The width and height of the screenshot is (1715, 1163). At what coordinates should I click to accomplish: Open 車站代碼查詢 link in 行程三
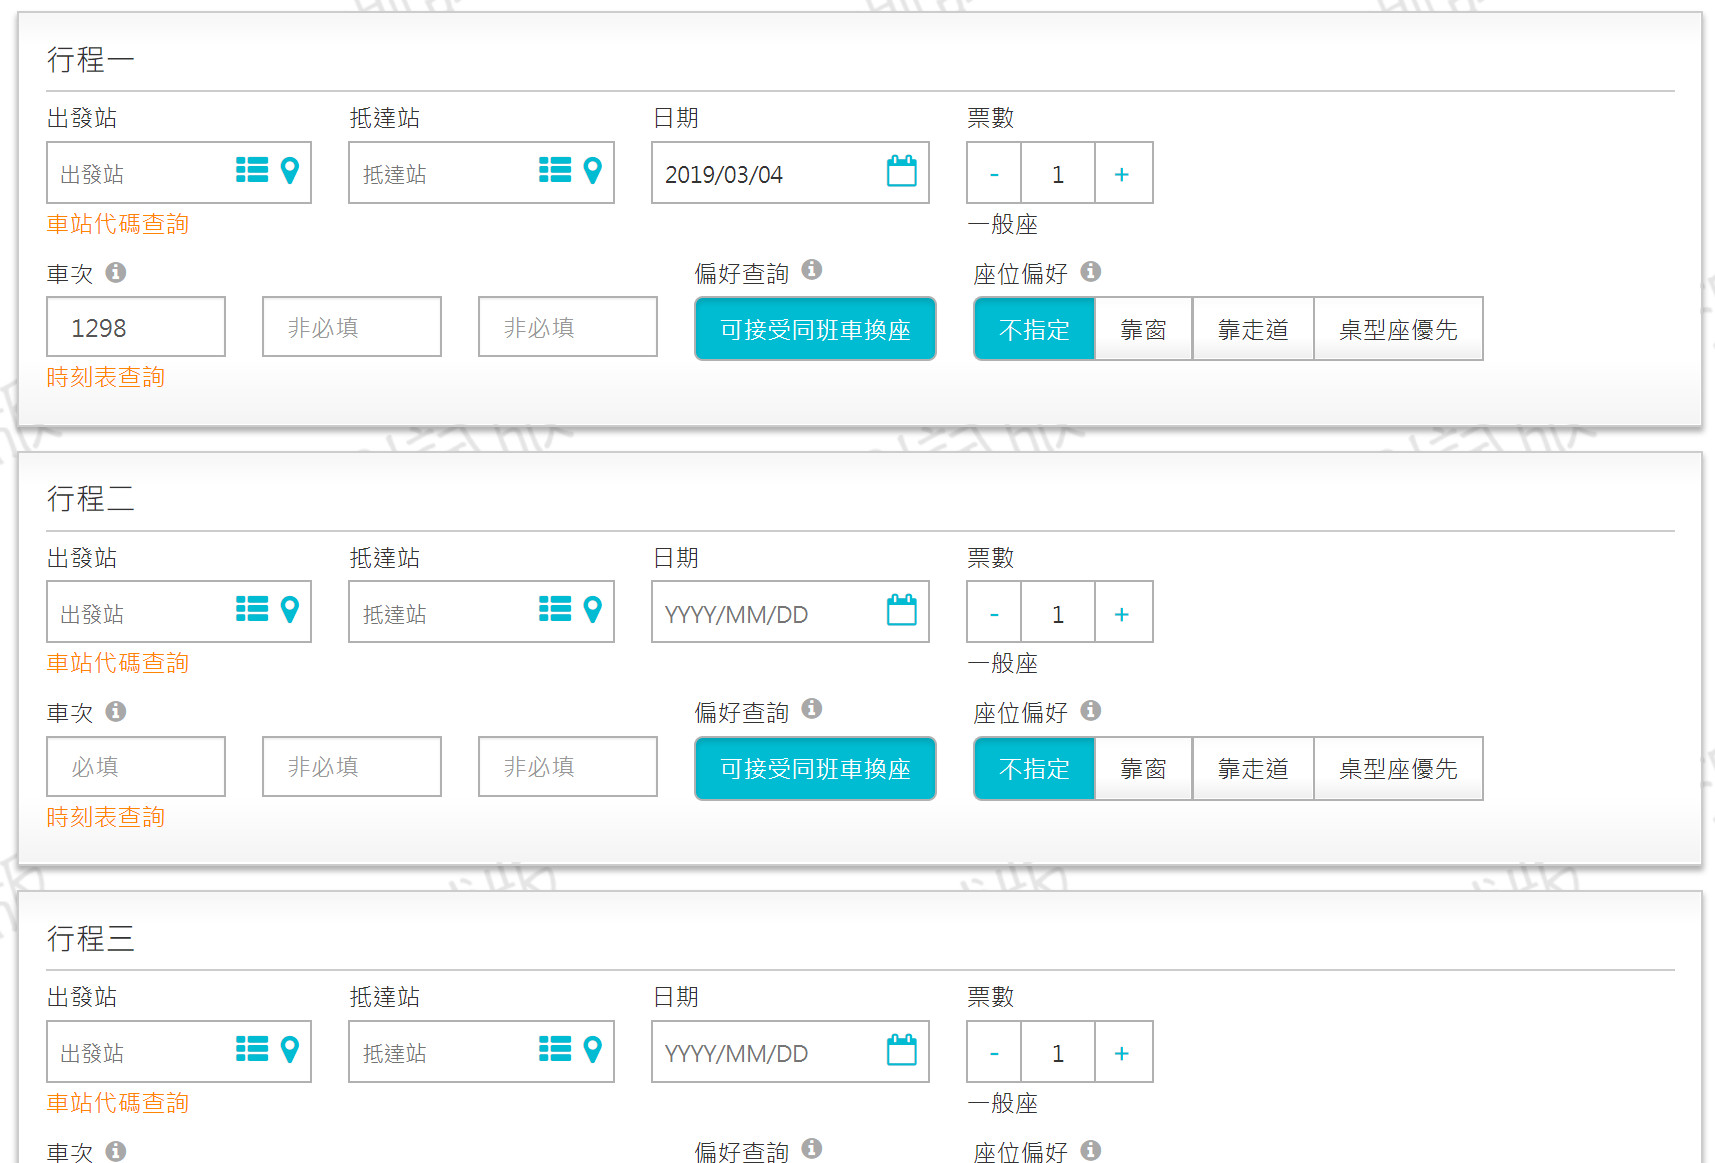click(x=118, y=1103)
